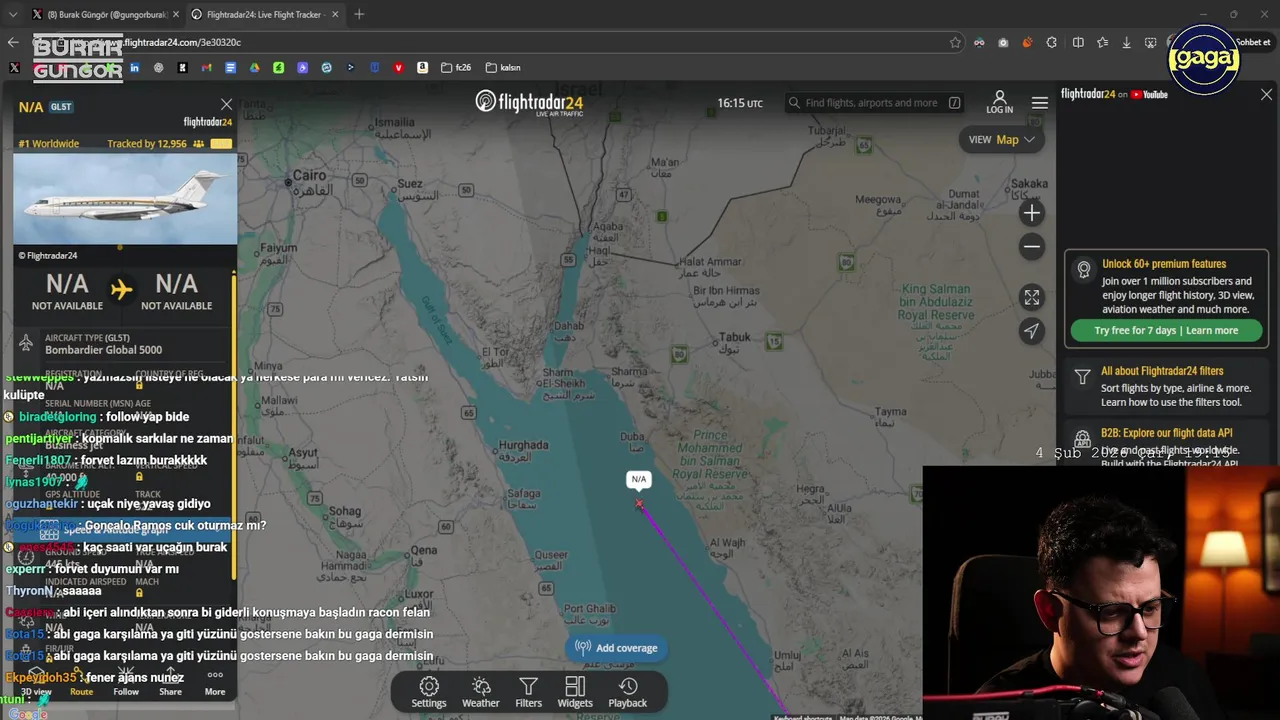Click the GL5T aircraft type badge
The width and height of the screenshot is (1280, 720).
(61, 107)
